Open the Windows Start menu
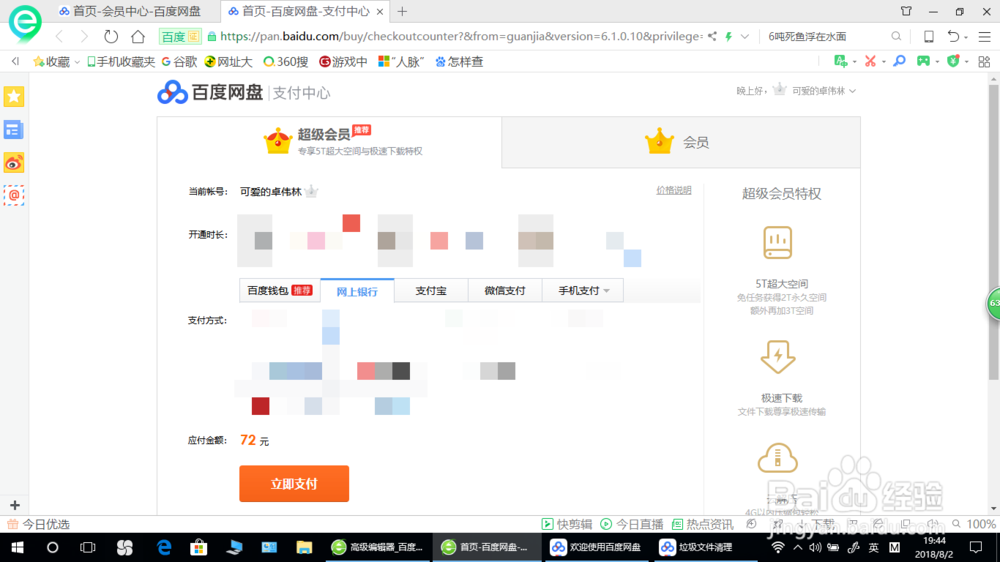Viewport: 1000px width, 562px height. pos(17,547)
